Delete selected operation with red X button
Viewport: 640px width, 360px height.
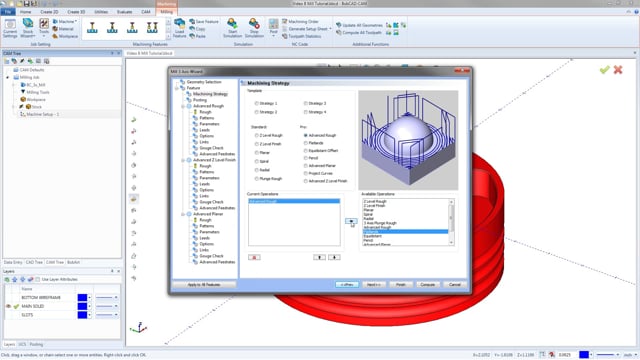point(254,257)
